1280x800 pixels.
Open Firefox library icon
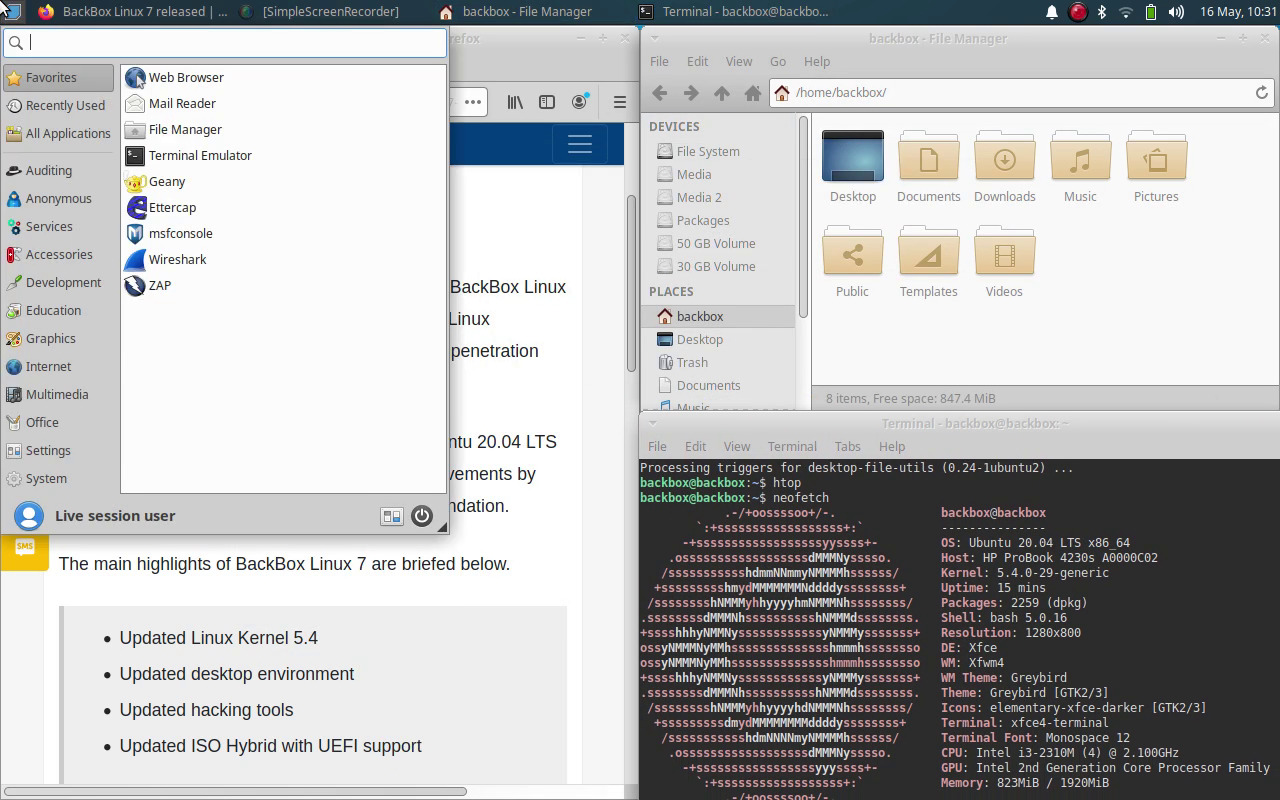[x=515, y=102]
